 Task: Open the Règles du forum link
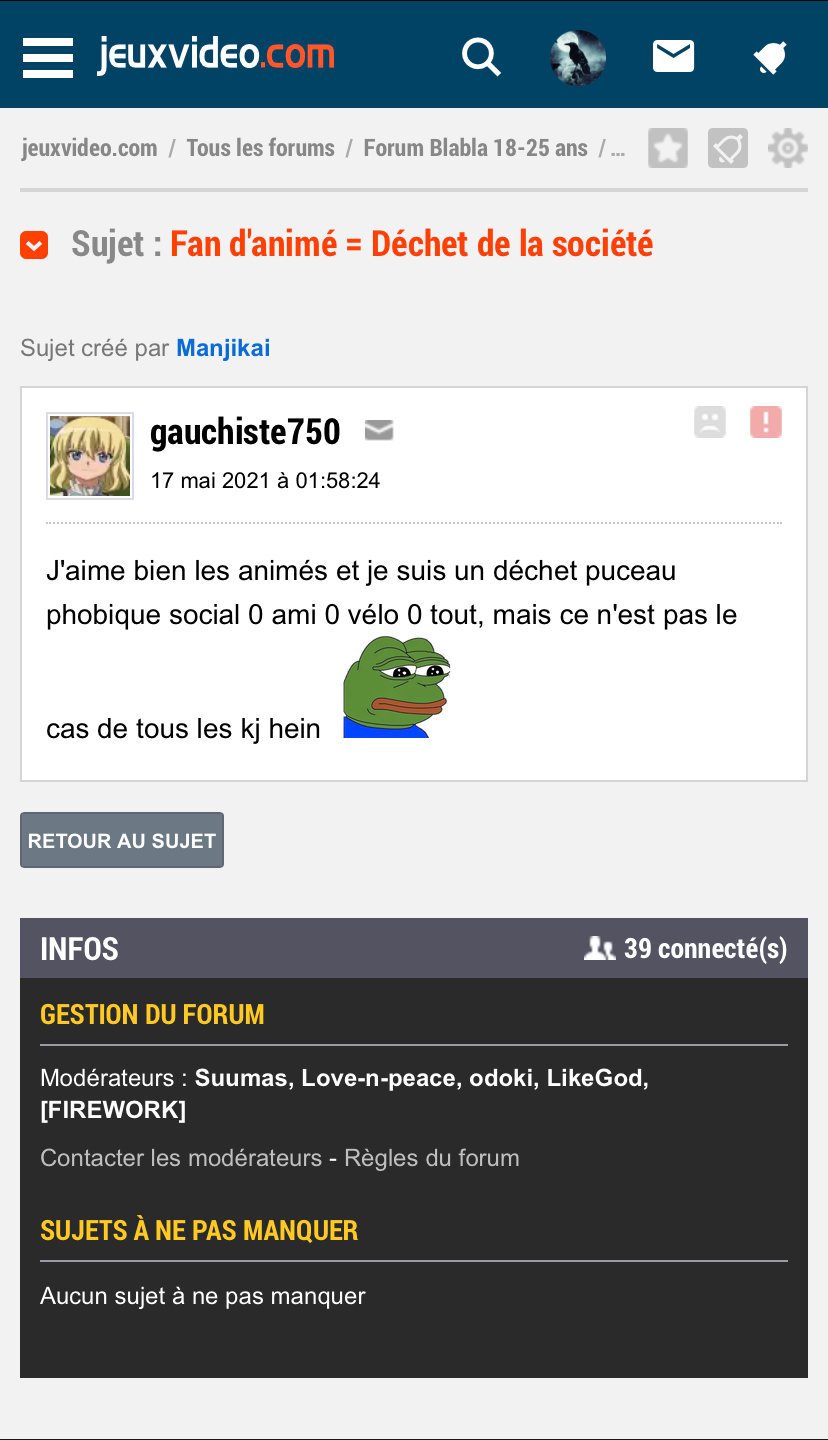[x=432, y=1158]
